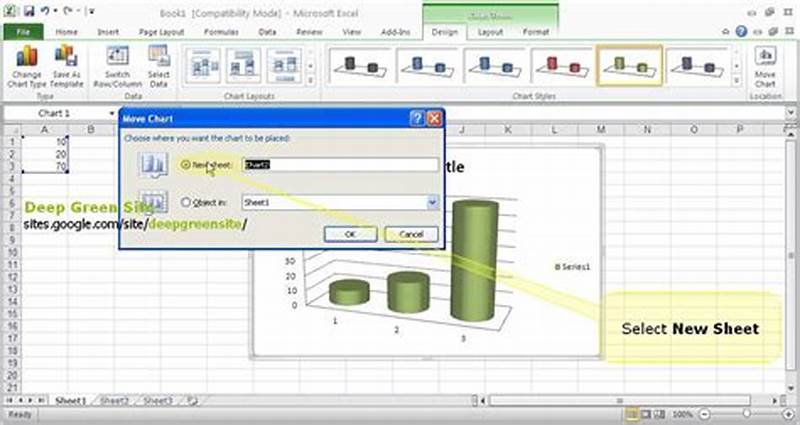
Task: Click Cancel in Move Chart dialog
Action: 411,234
